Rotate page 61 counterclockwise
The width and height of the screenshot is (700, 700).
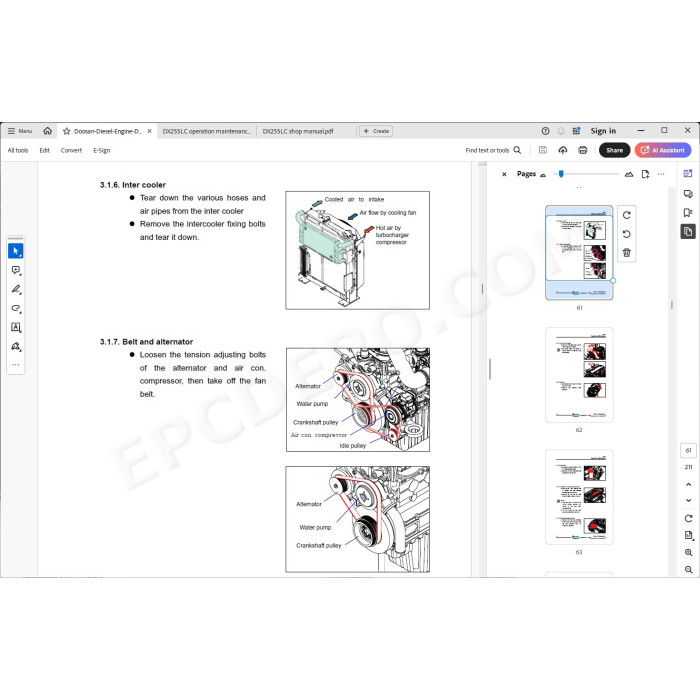[x=626, y=234]
